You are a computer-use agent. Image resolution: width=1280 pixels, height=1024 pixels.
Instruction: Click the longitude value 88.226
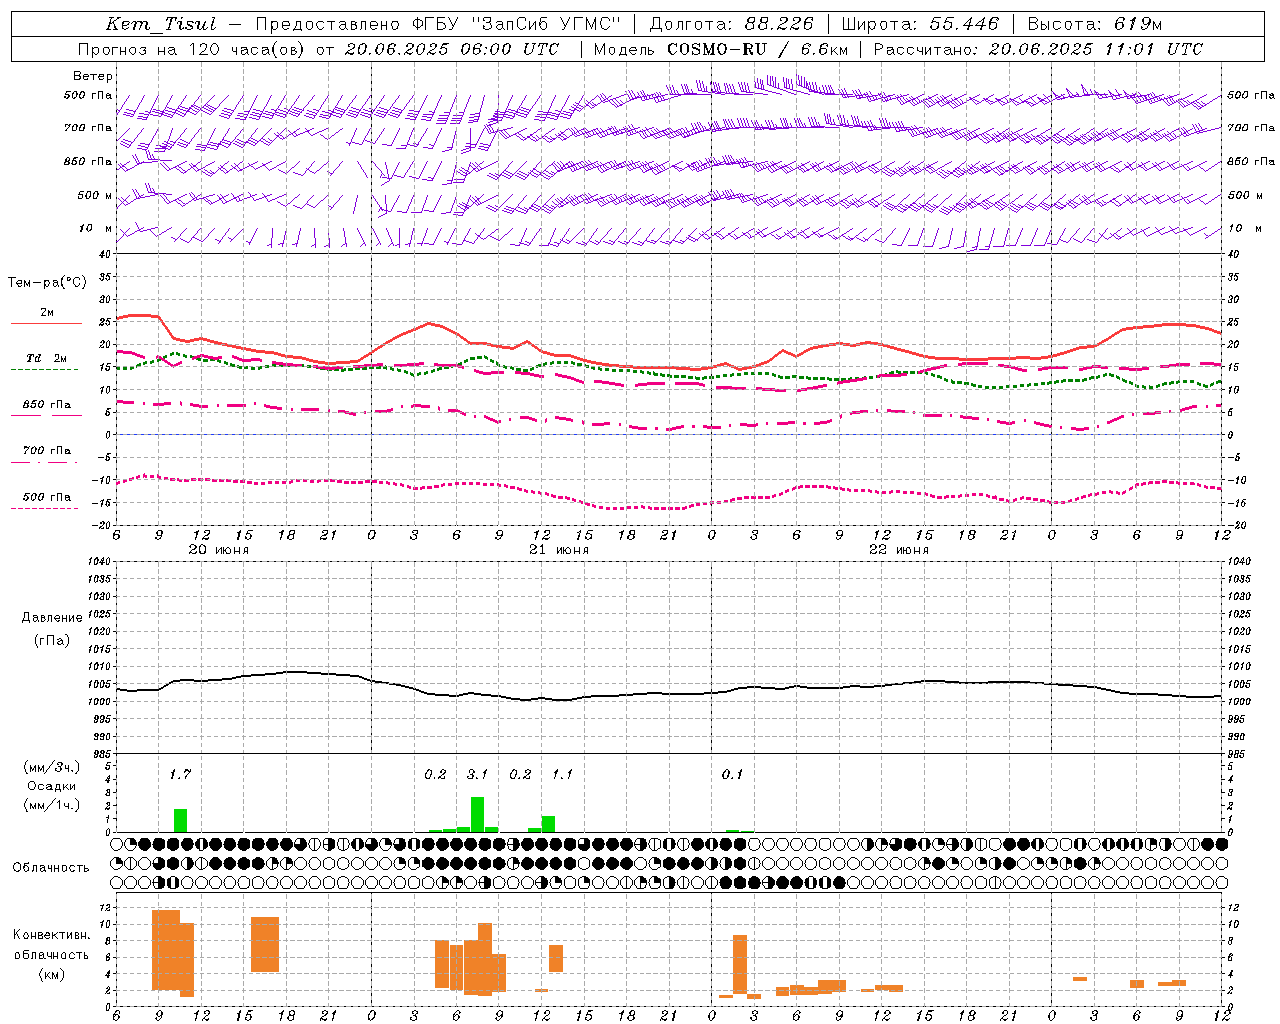coord(779,24)
